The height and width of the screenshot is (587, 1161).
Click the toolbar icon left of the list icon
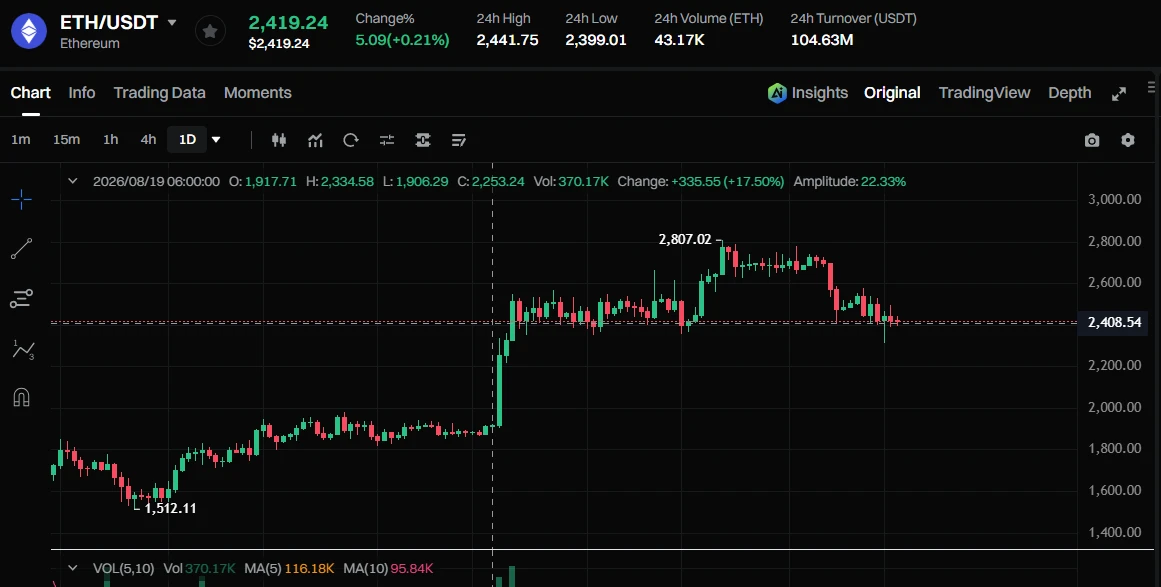[423, 140]
